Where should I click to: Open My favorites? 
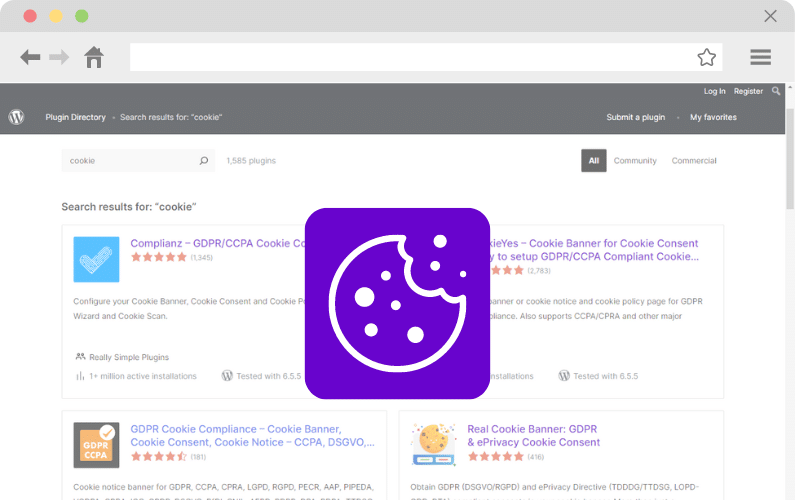[x=713, y=117]
